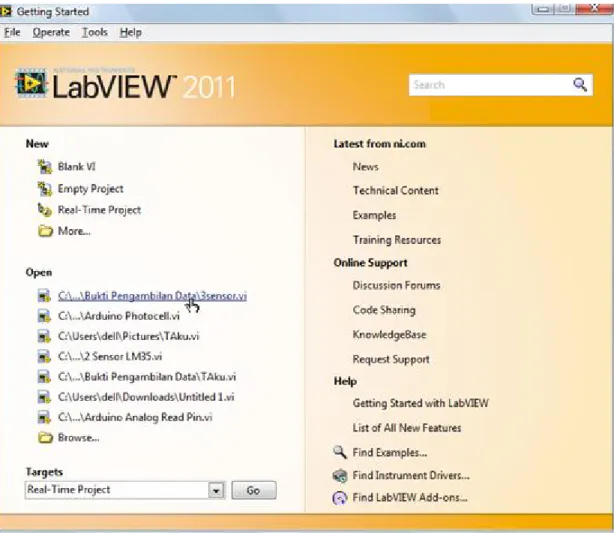Open the Training Resources link
Screen dimensions: 614x533
(x=397, y=240)
